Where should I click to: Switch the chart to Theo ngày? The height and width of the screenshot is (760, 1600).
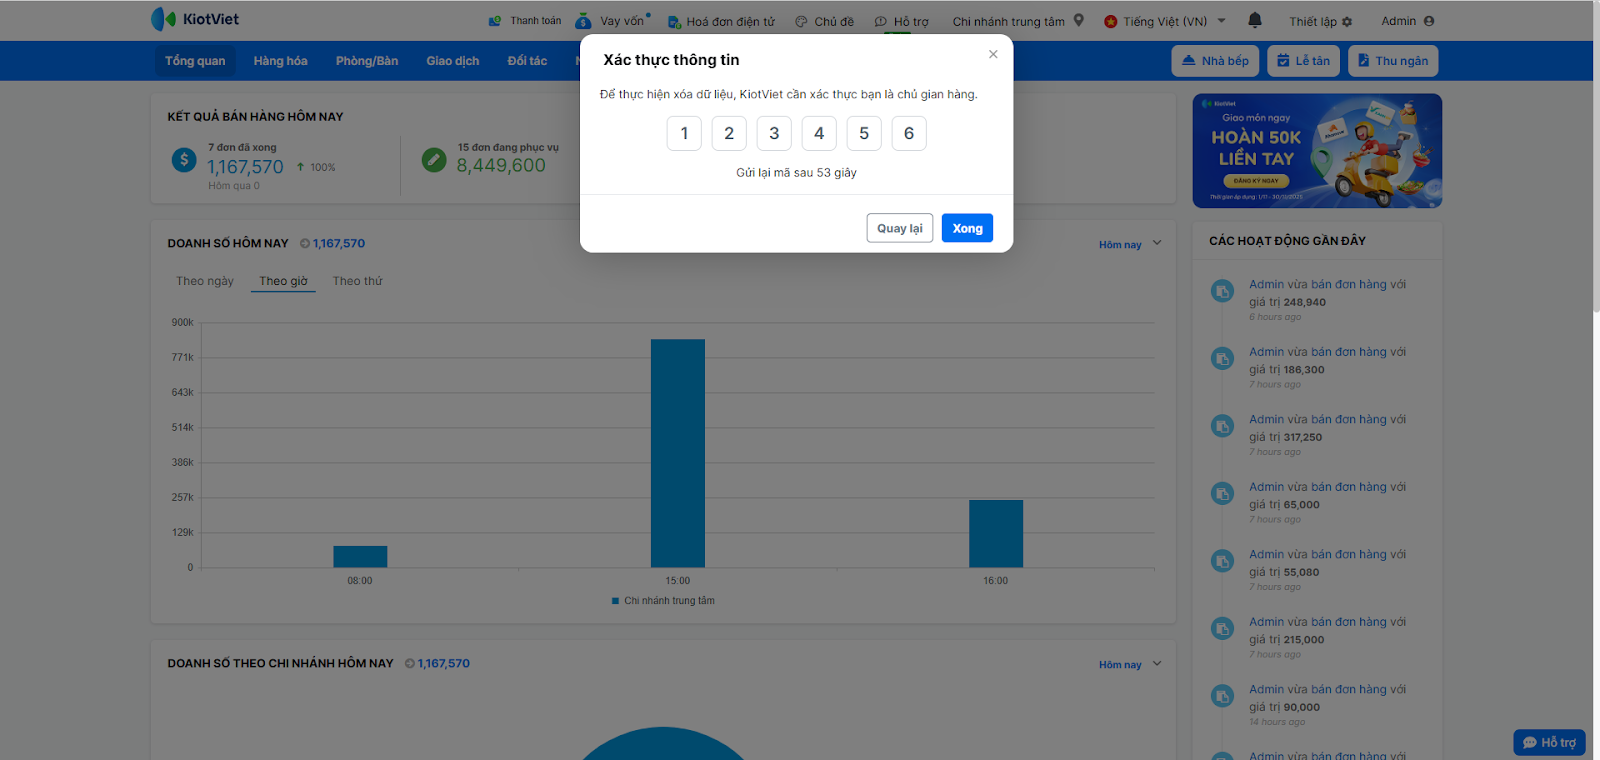[x=205, y=281]
